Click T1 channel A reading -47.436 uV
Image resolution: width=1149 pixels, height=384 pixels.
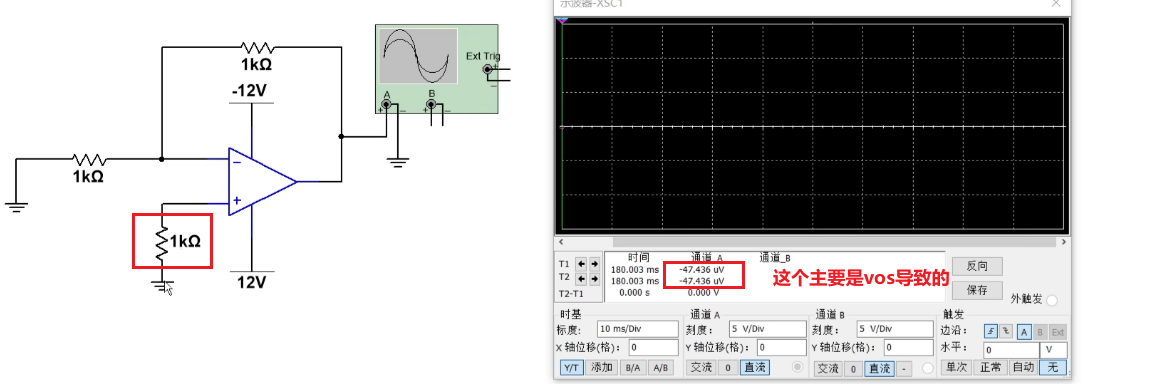pyautogui.click(x=701, y=270)
